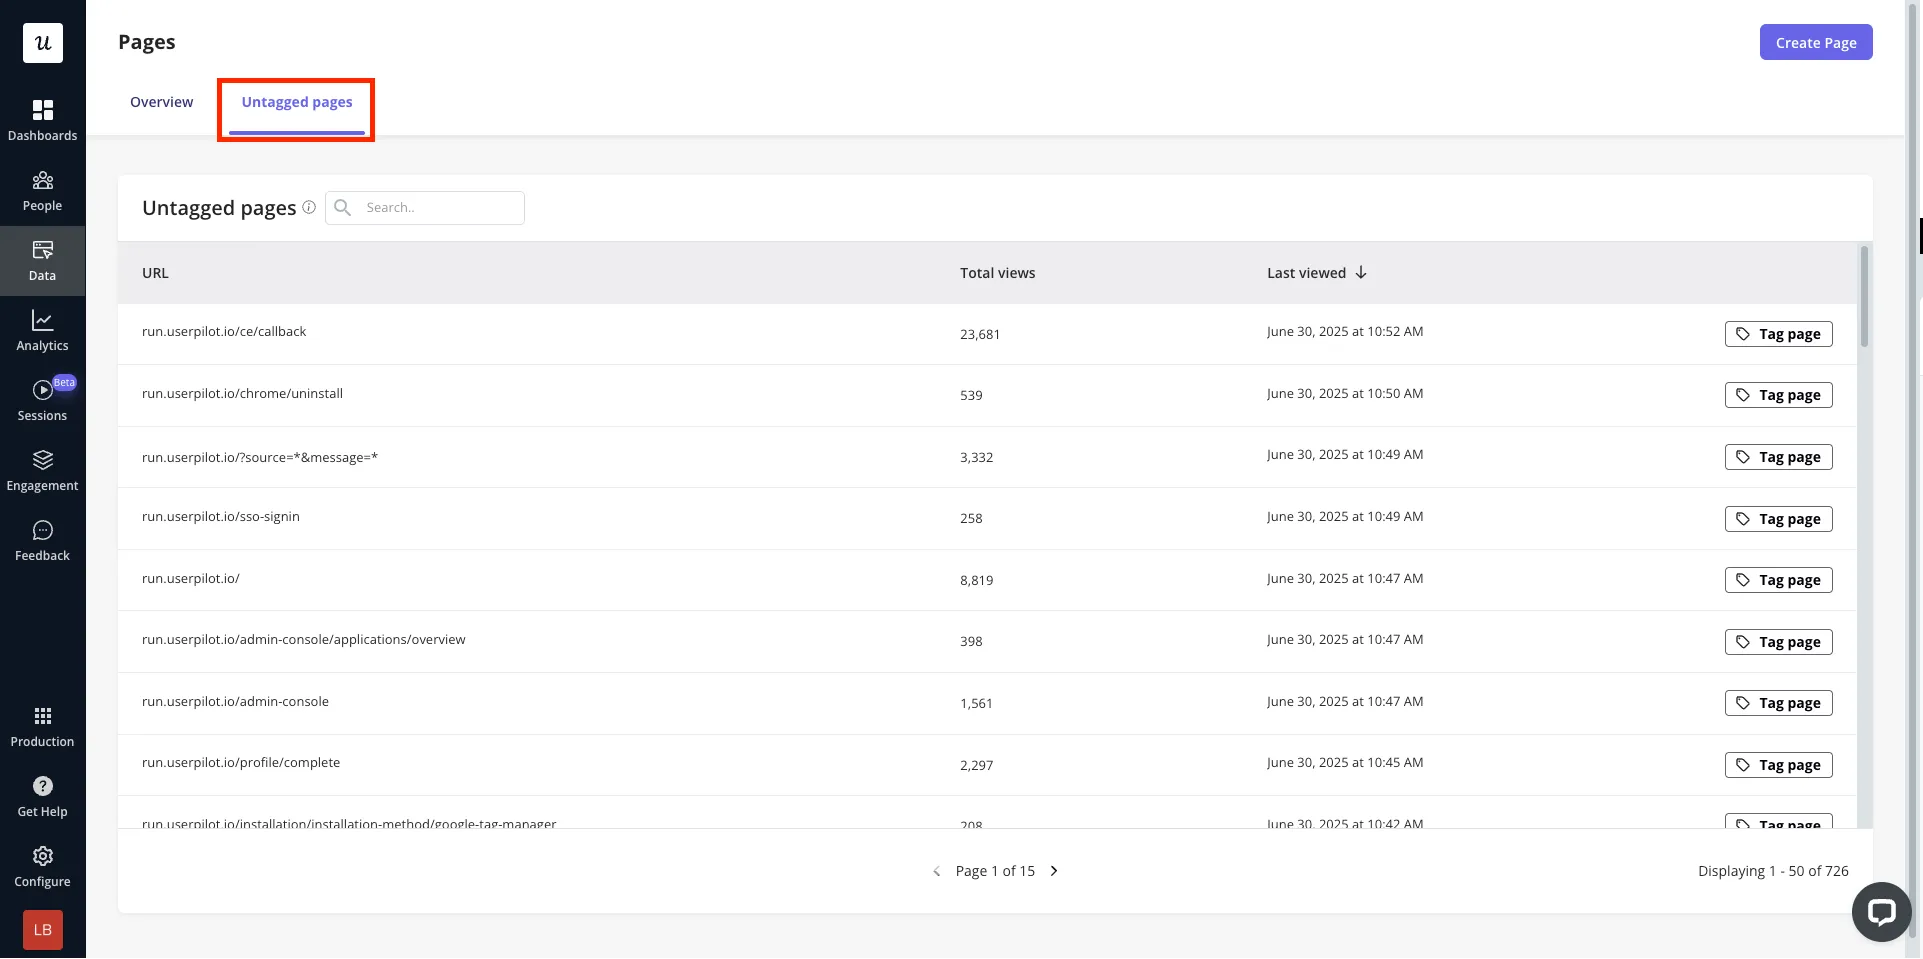This screenshot has width=1923, height=959.
Task: Switch to the Overview tab
Action: [x=161, y=102]
